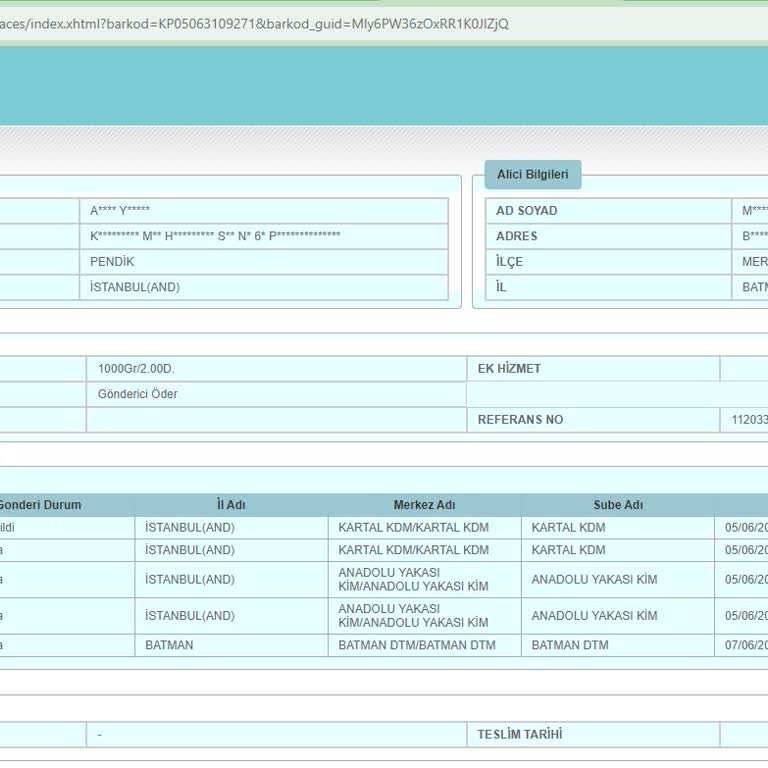Click the Sube Adı column header
The image size is (768, 768).
coord(618,505)
